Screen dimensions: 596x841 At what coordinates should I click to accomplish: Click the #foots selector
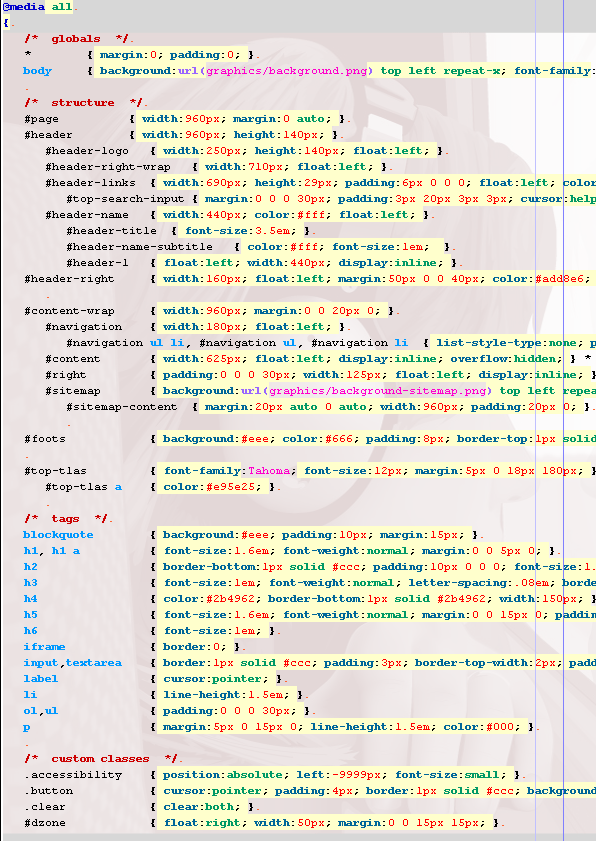coord(45,439)
